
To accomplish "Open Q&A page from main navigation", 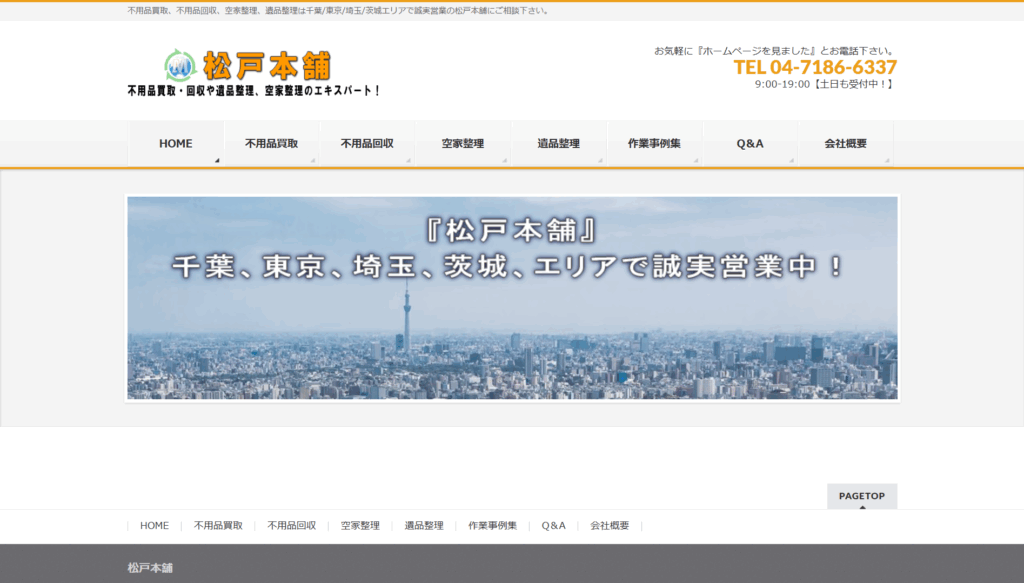I will point(750,144).
